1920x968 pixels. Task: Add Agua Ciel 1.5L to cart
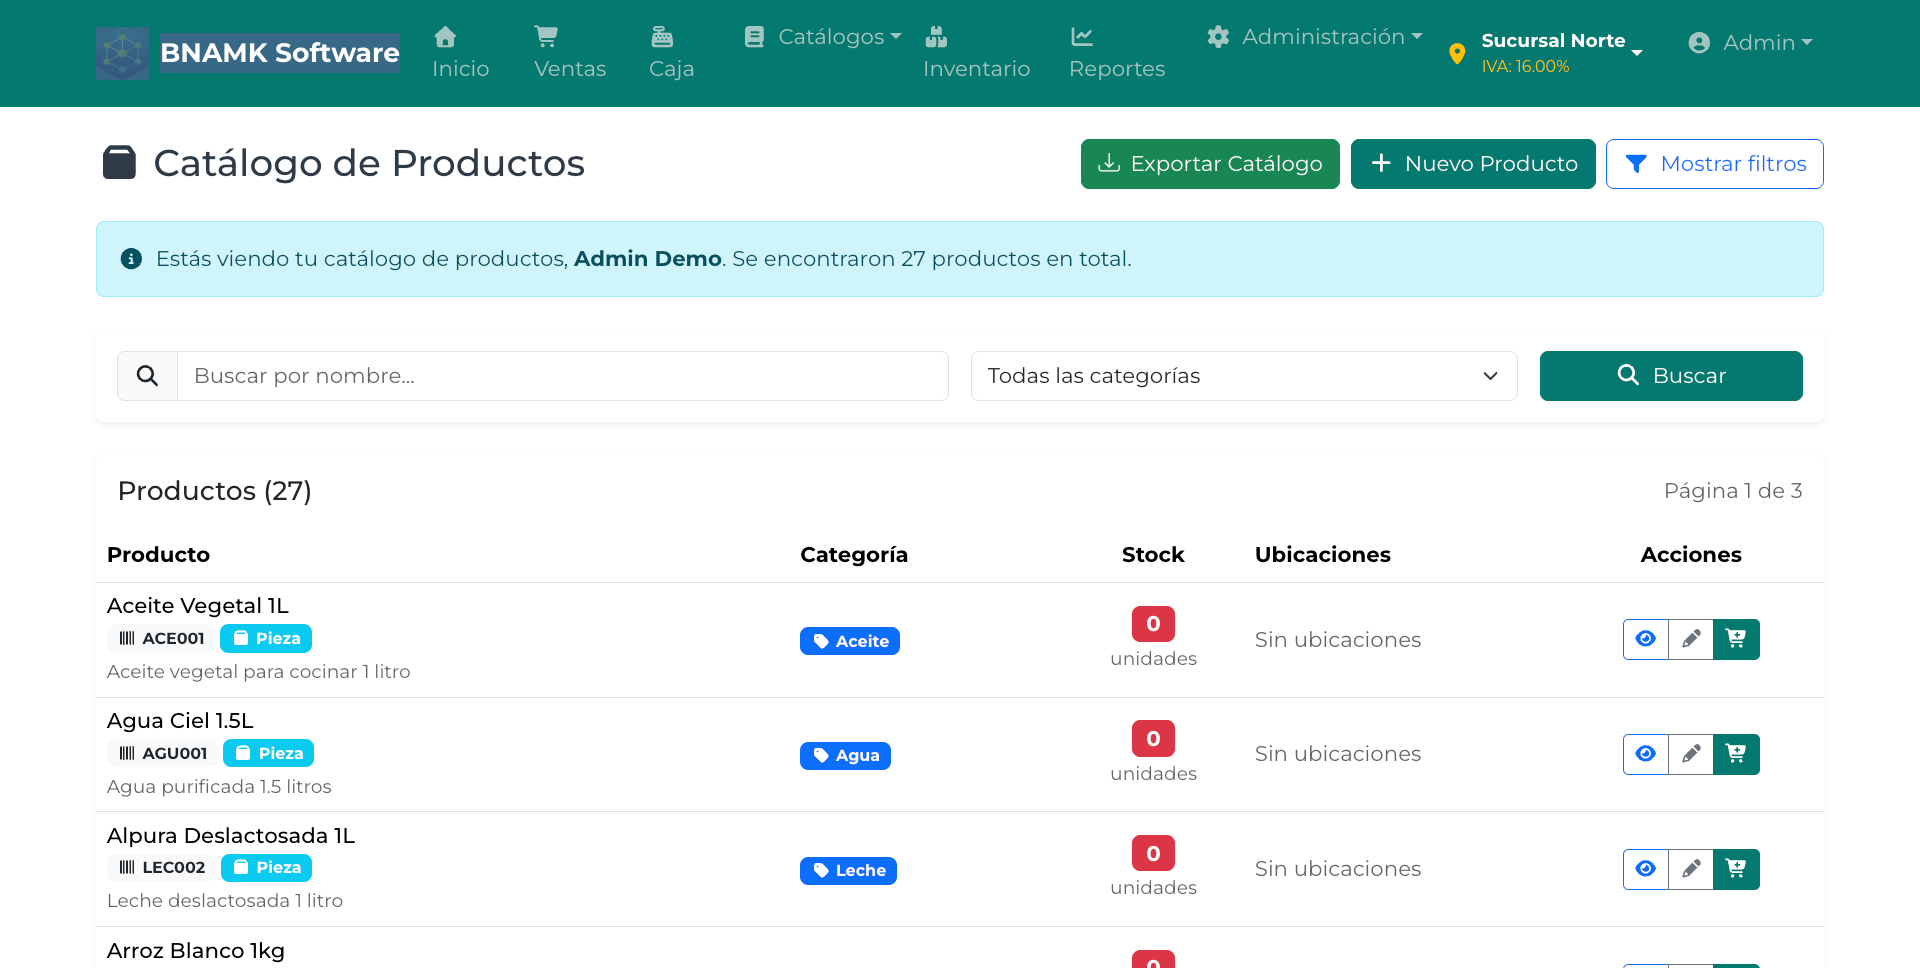[1736, 754]
